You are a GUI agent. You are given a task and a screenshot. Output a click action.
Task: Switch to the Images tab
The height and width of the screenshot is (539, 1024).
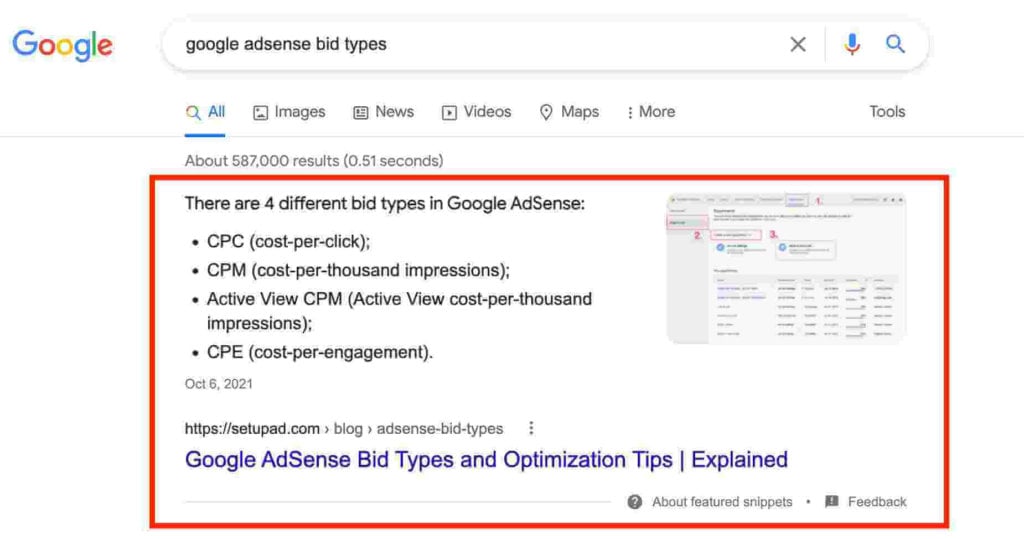(x=289, y=112)
